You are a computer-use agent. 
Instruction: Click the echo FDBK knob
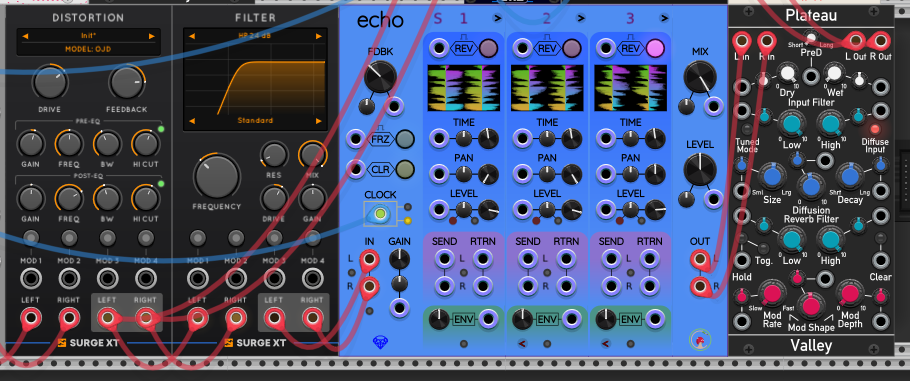[x=380, y=78]
